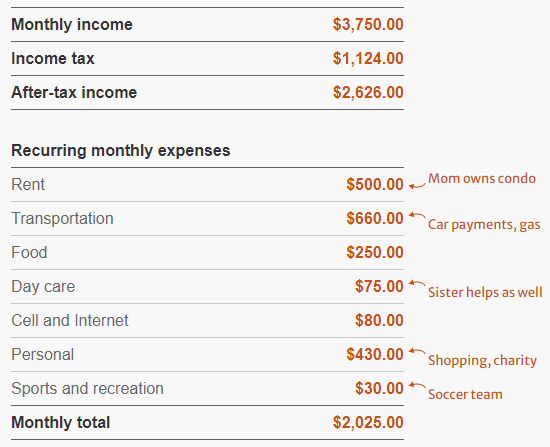Image resolution: width=550 pixels, height=447 pixels.
Task: Click the arrow by Sports and recreation amount
Action: point(417,386)
